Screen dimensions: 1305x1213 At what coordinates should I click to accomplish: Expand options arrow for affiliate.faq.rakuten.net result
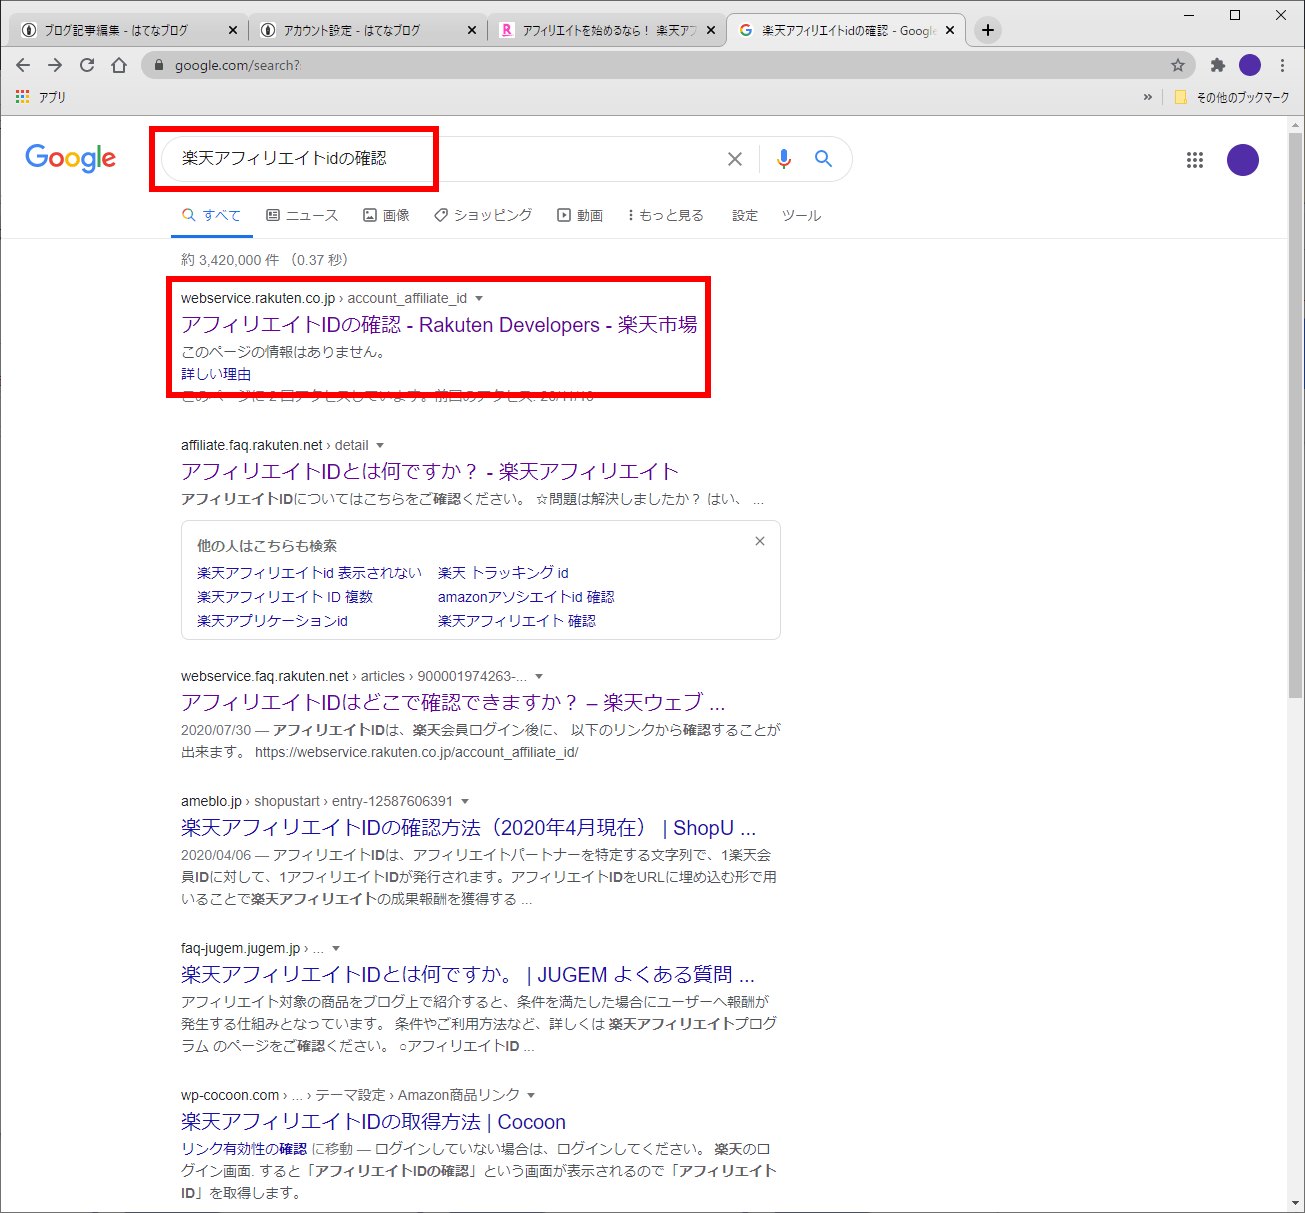(x=380, y=446)
